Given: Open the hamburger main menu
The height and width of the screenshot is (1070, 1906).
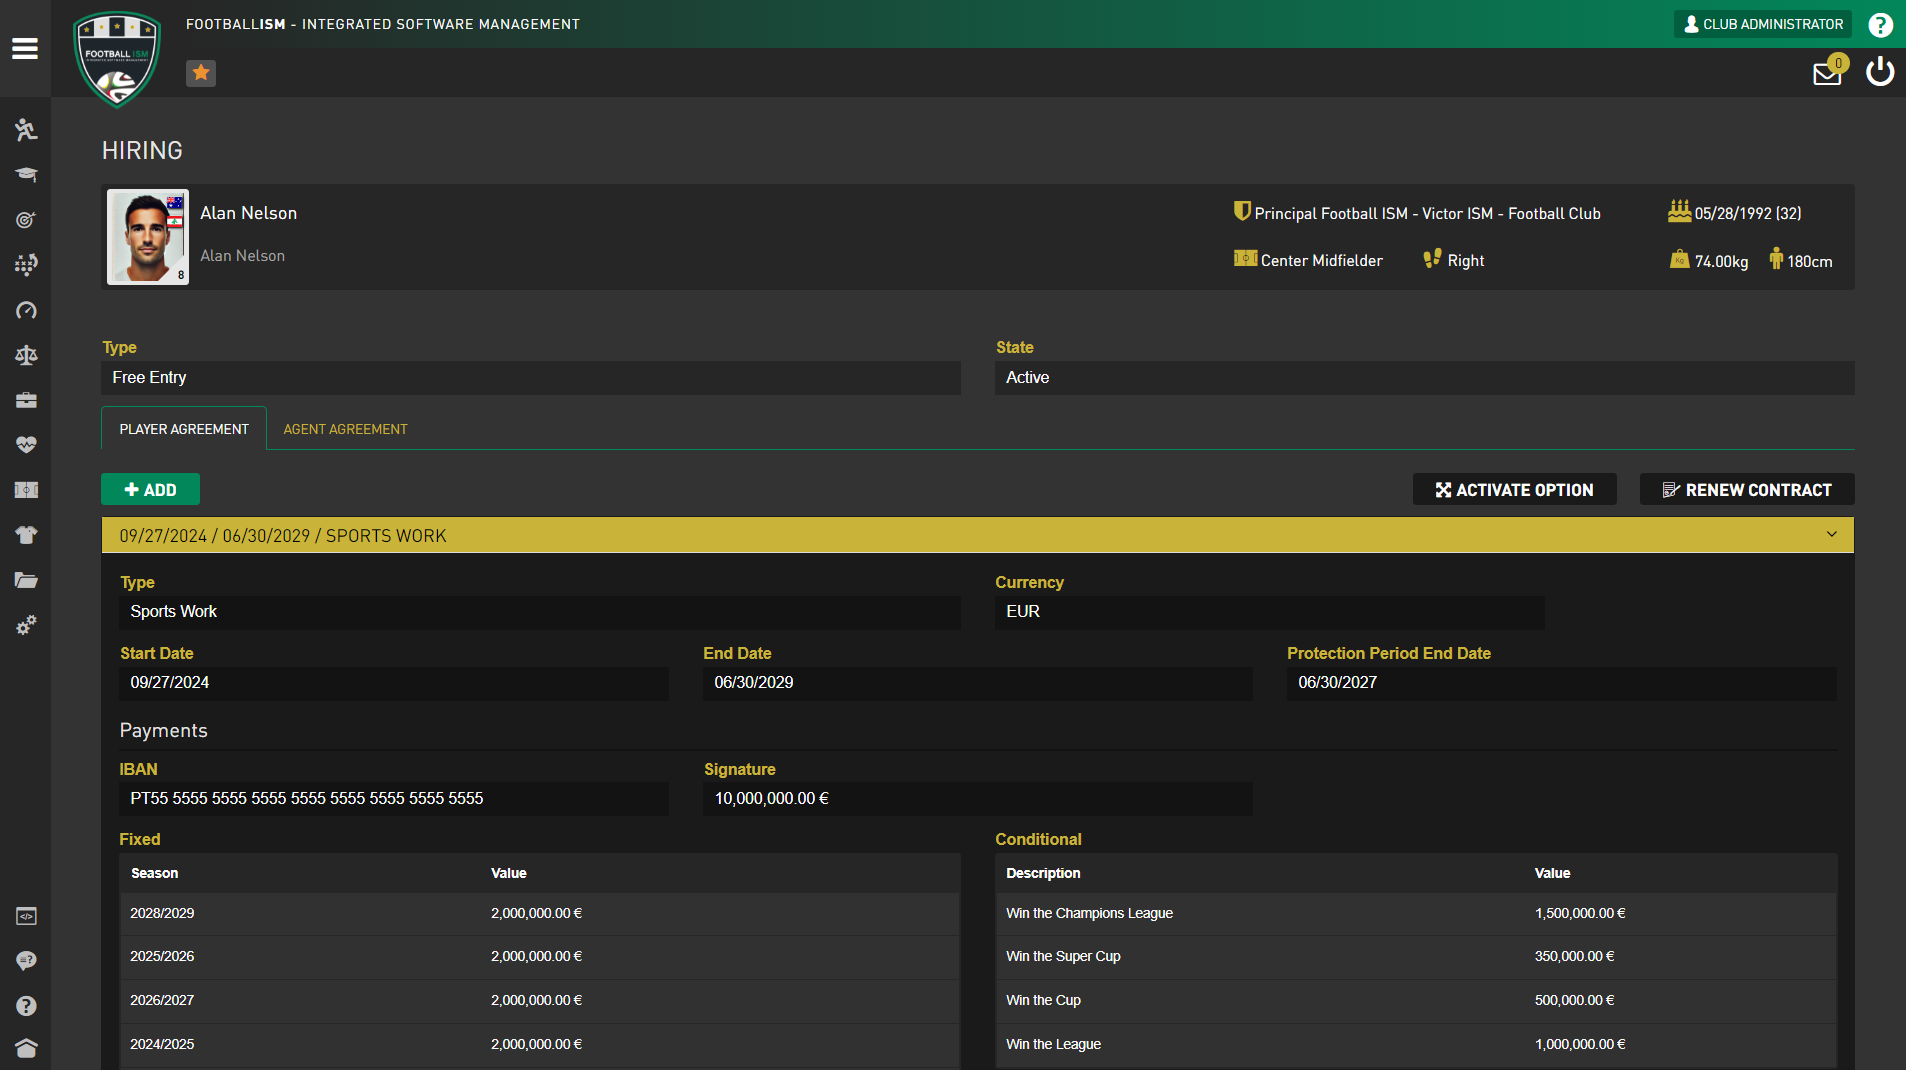Looking at the screenshot, I should [25, 48].
